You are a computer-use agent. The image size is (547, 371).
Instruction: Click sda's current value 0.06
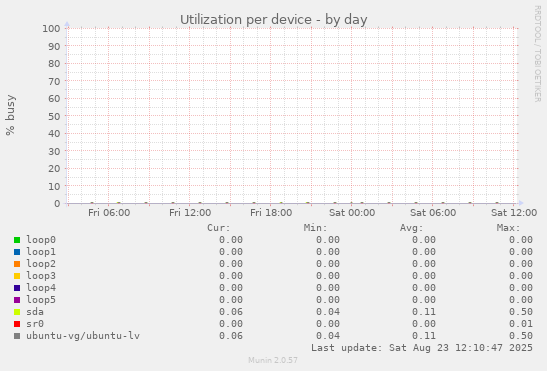tap(231, 312)
